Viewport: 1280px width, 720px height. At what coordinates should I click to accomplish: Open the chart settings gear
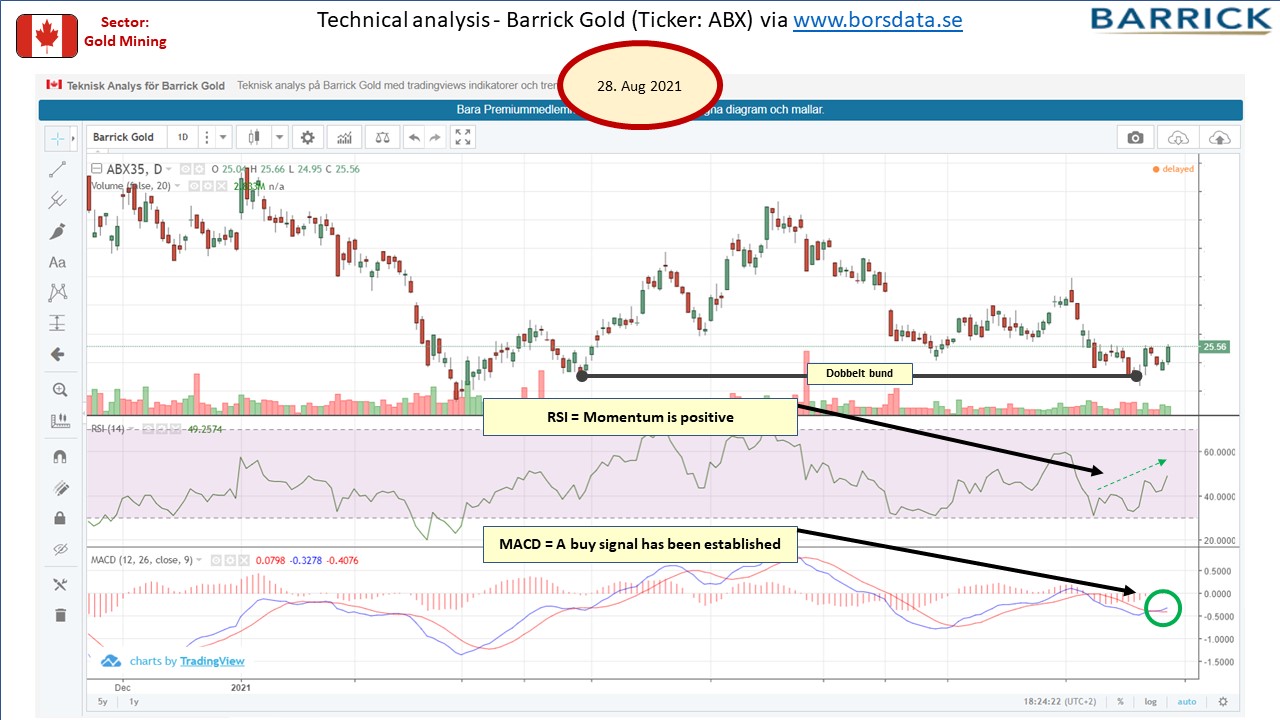point(308,137)
